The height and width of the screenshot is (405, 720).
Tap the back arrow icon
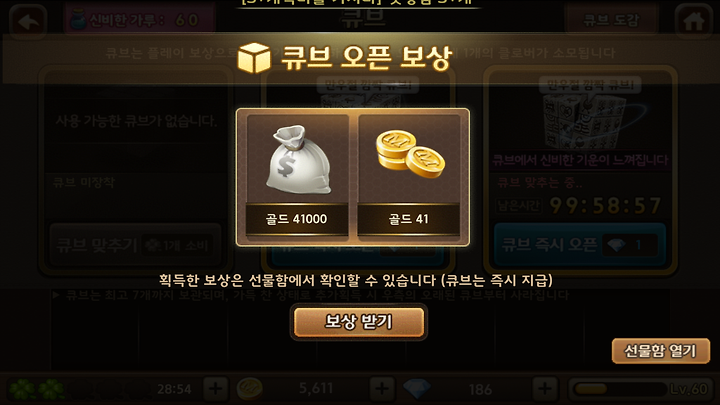tap(28, 21)
